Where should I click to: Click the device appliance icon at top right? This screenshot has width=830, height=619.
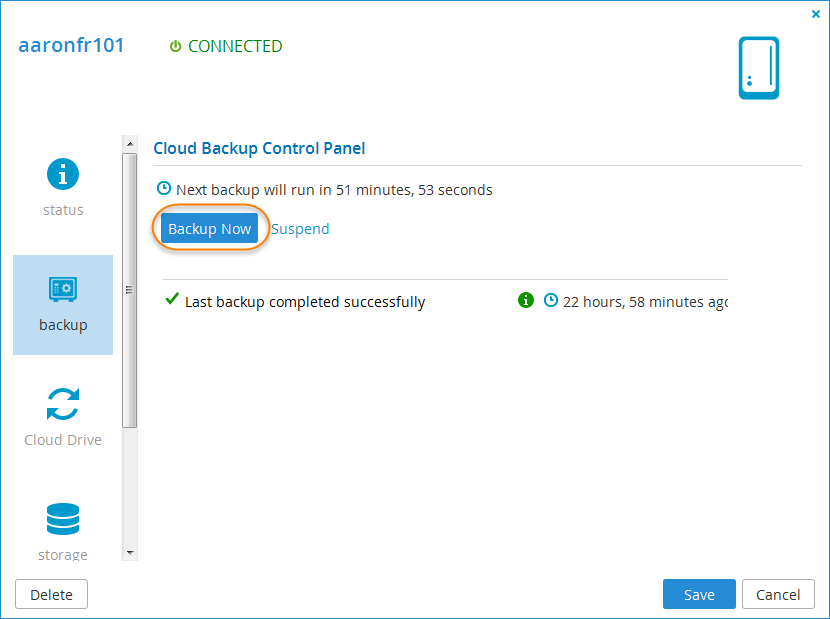coord(759,68)
